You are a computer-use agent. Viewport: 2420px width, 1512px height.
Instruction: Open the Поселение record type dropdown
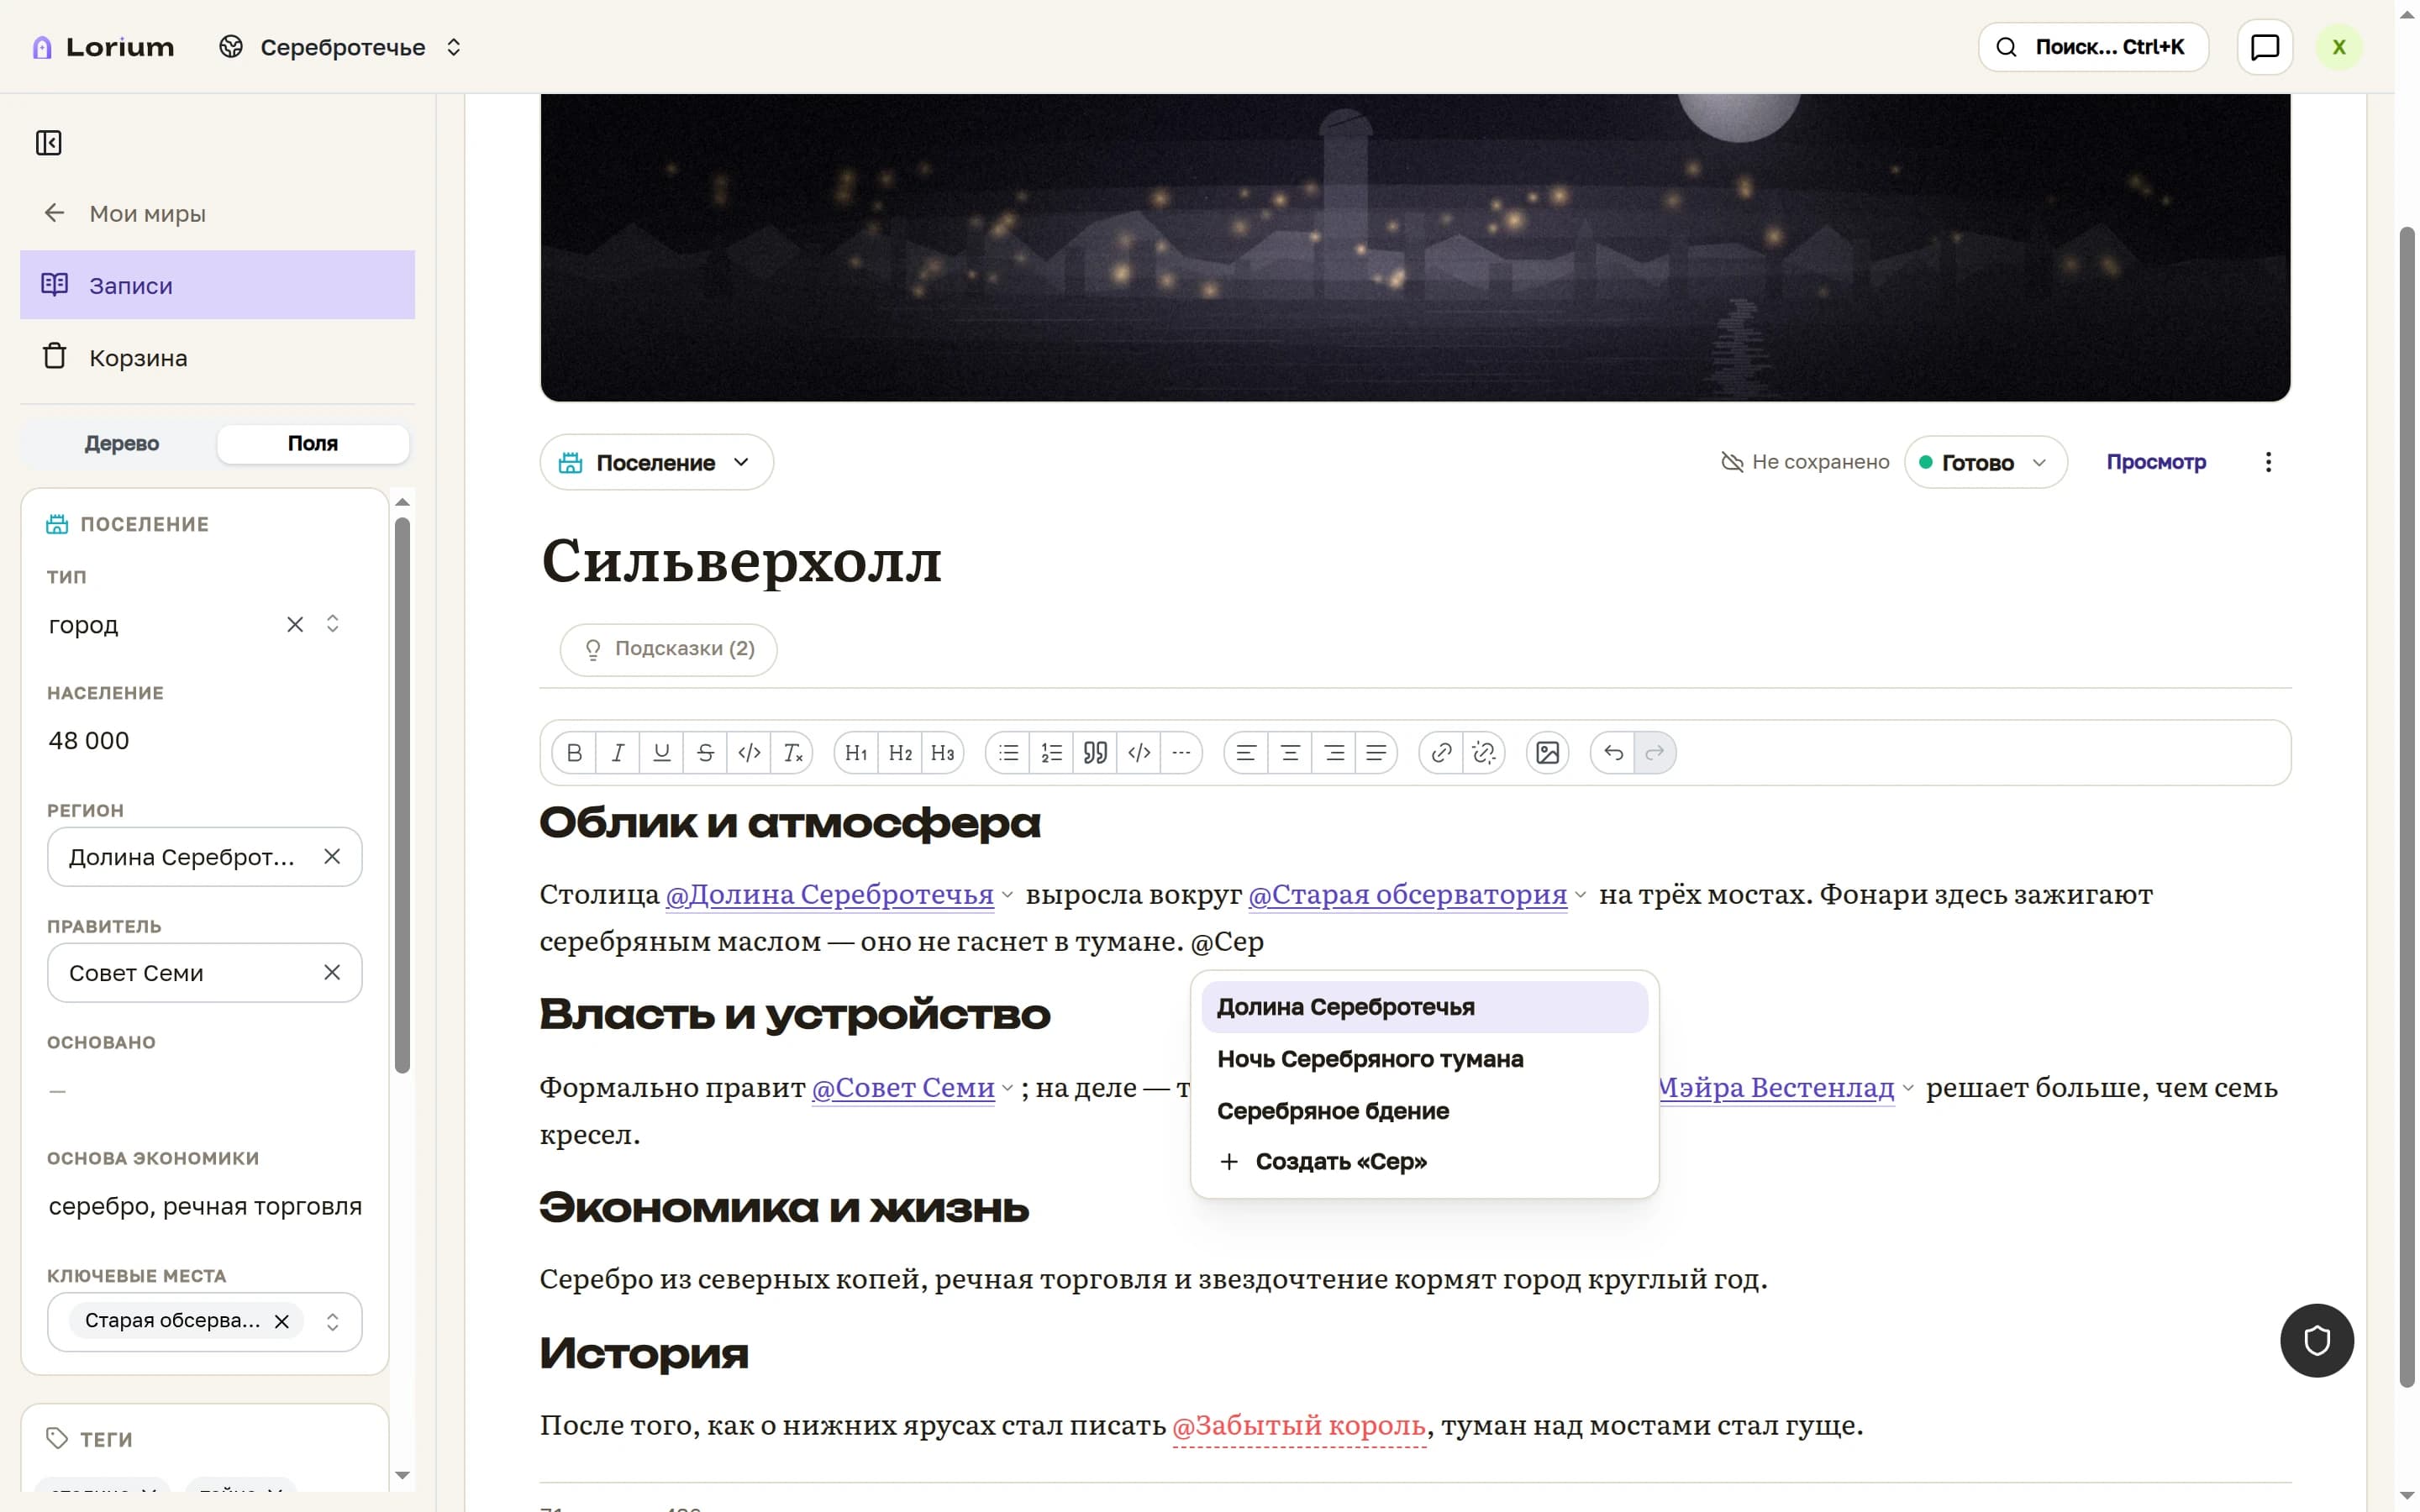(x=656, y=462)
